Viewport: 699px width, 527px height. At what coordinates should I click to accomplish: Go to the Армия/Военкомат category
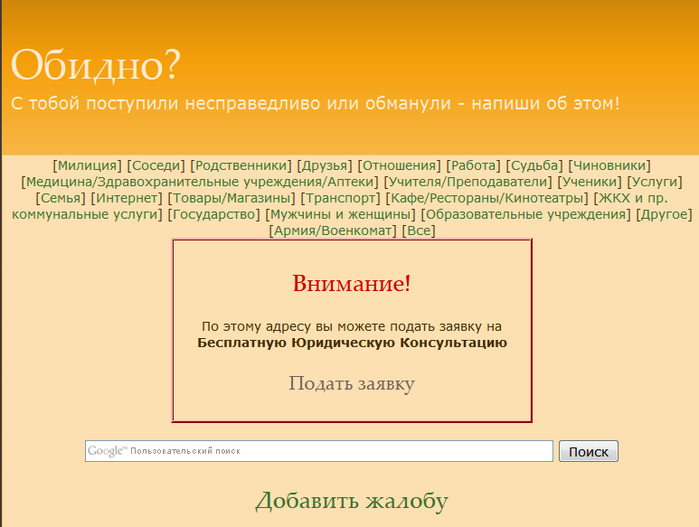(x=333, y=231)
